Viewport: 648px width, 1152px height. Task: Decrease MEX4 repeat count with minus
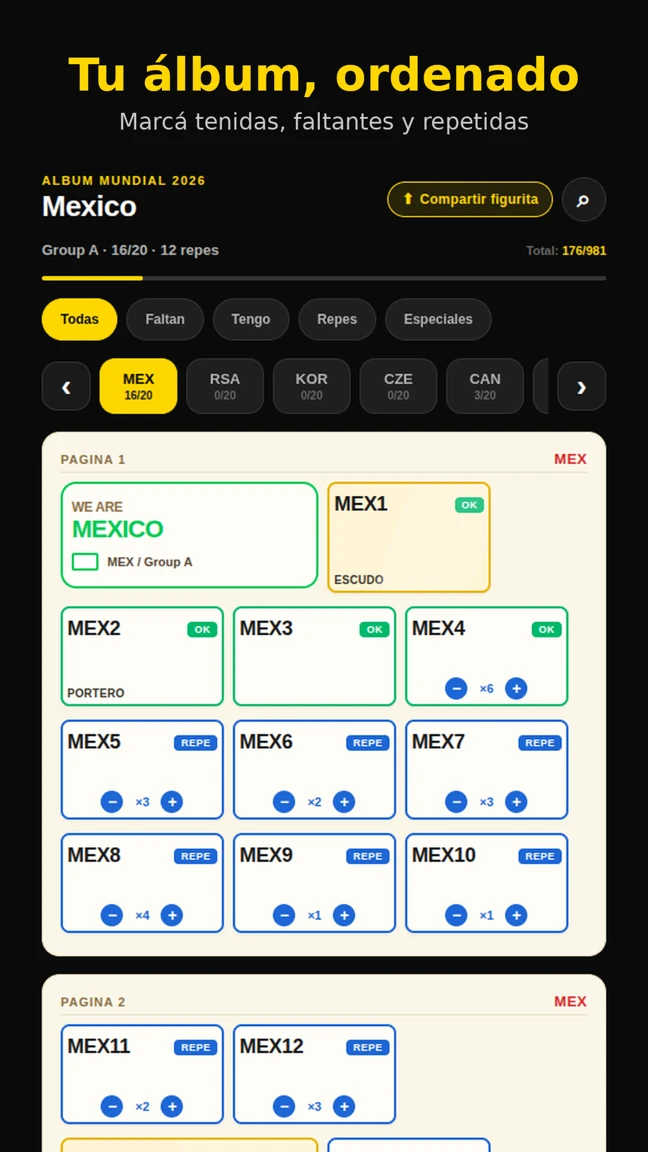[x=456, y=688]
